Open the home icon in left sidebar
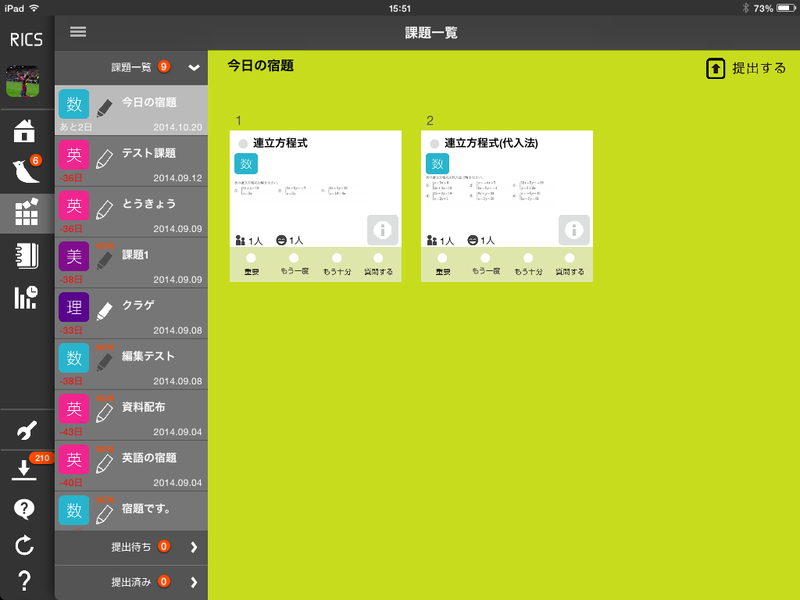Image resolution: width=800 pixels, height=600 pixels. tap(27, 131)
